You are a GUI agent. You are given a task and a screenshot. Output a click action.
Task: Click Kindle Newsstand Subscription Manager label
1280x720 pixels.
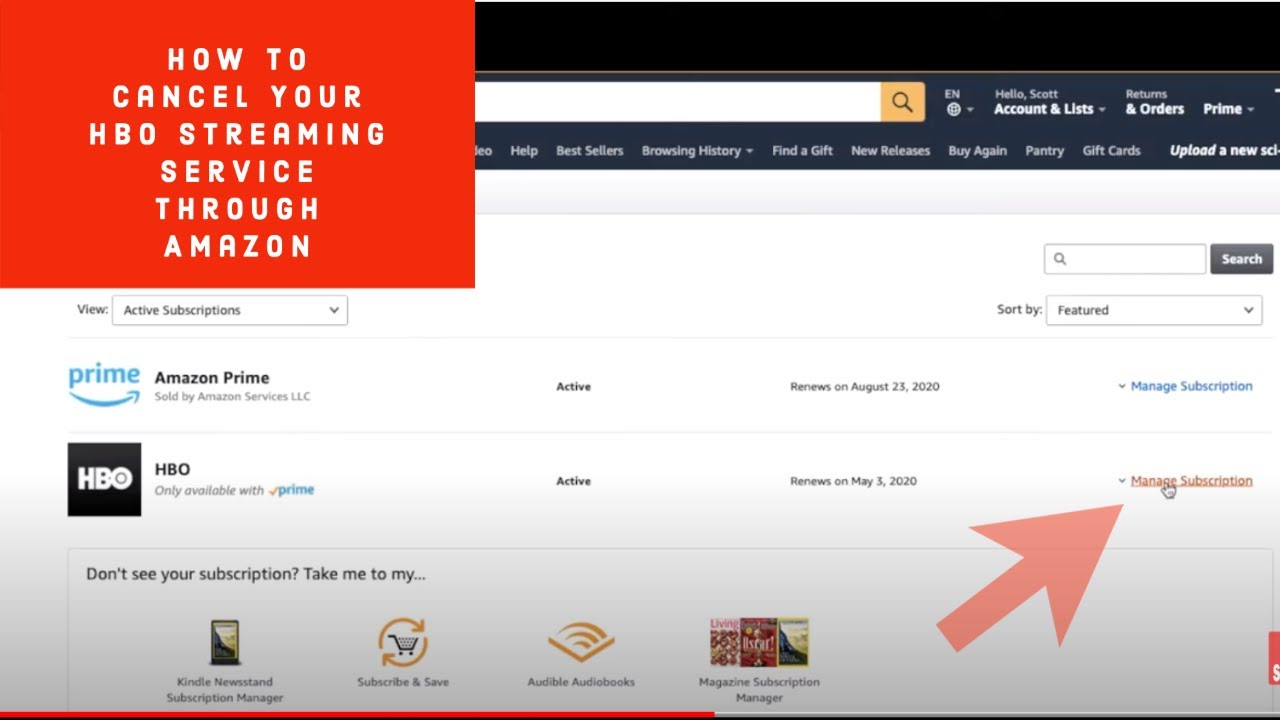click(x=225, y=690)
